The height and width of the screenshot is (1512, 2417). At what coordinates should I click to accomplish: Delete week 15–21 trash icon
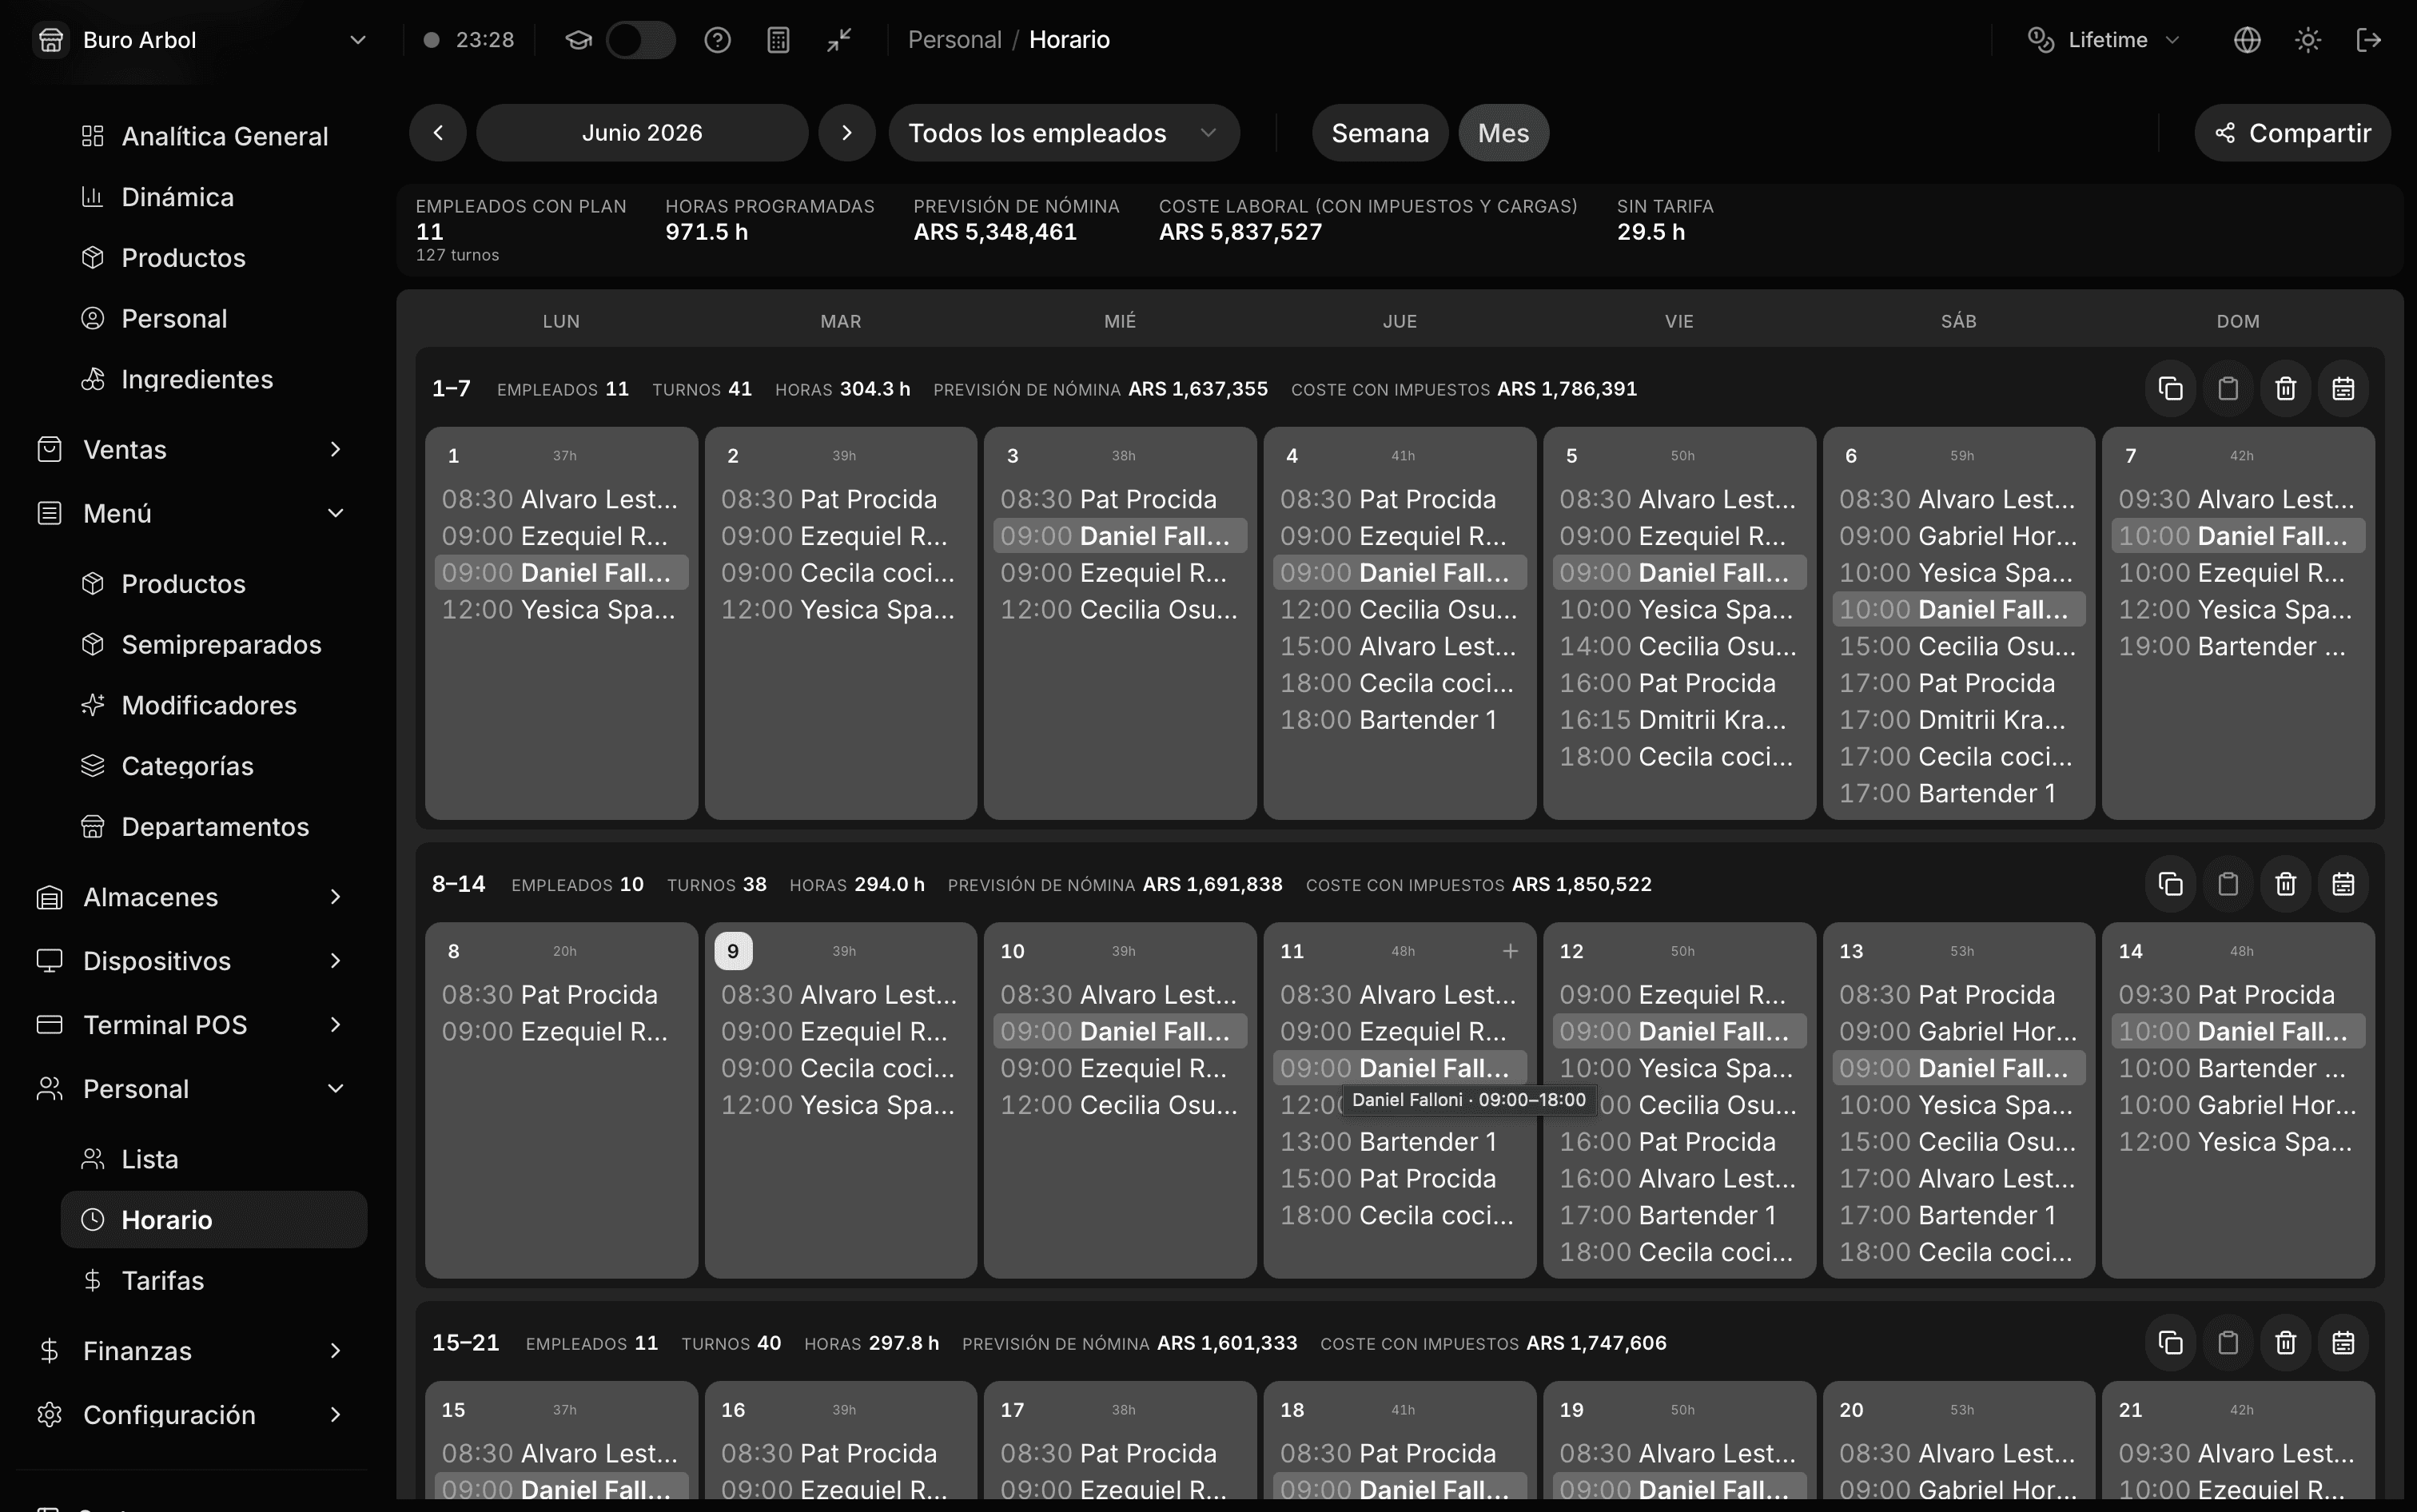point(2286,1343)
